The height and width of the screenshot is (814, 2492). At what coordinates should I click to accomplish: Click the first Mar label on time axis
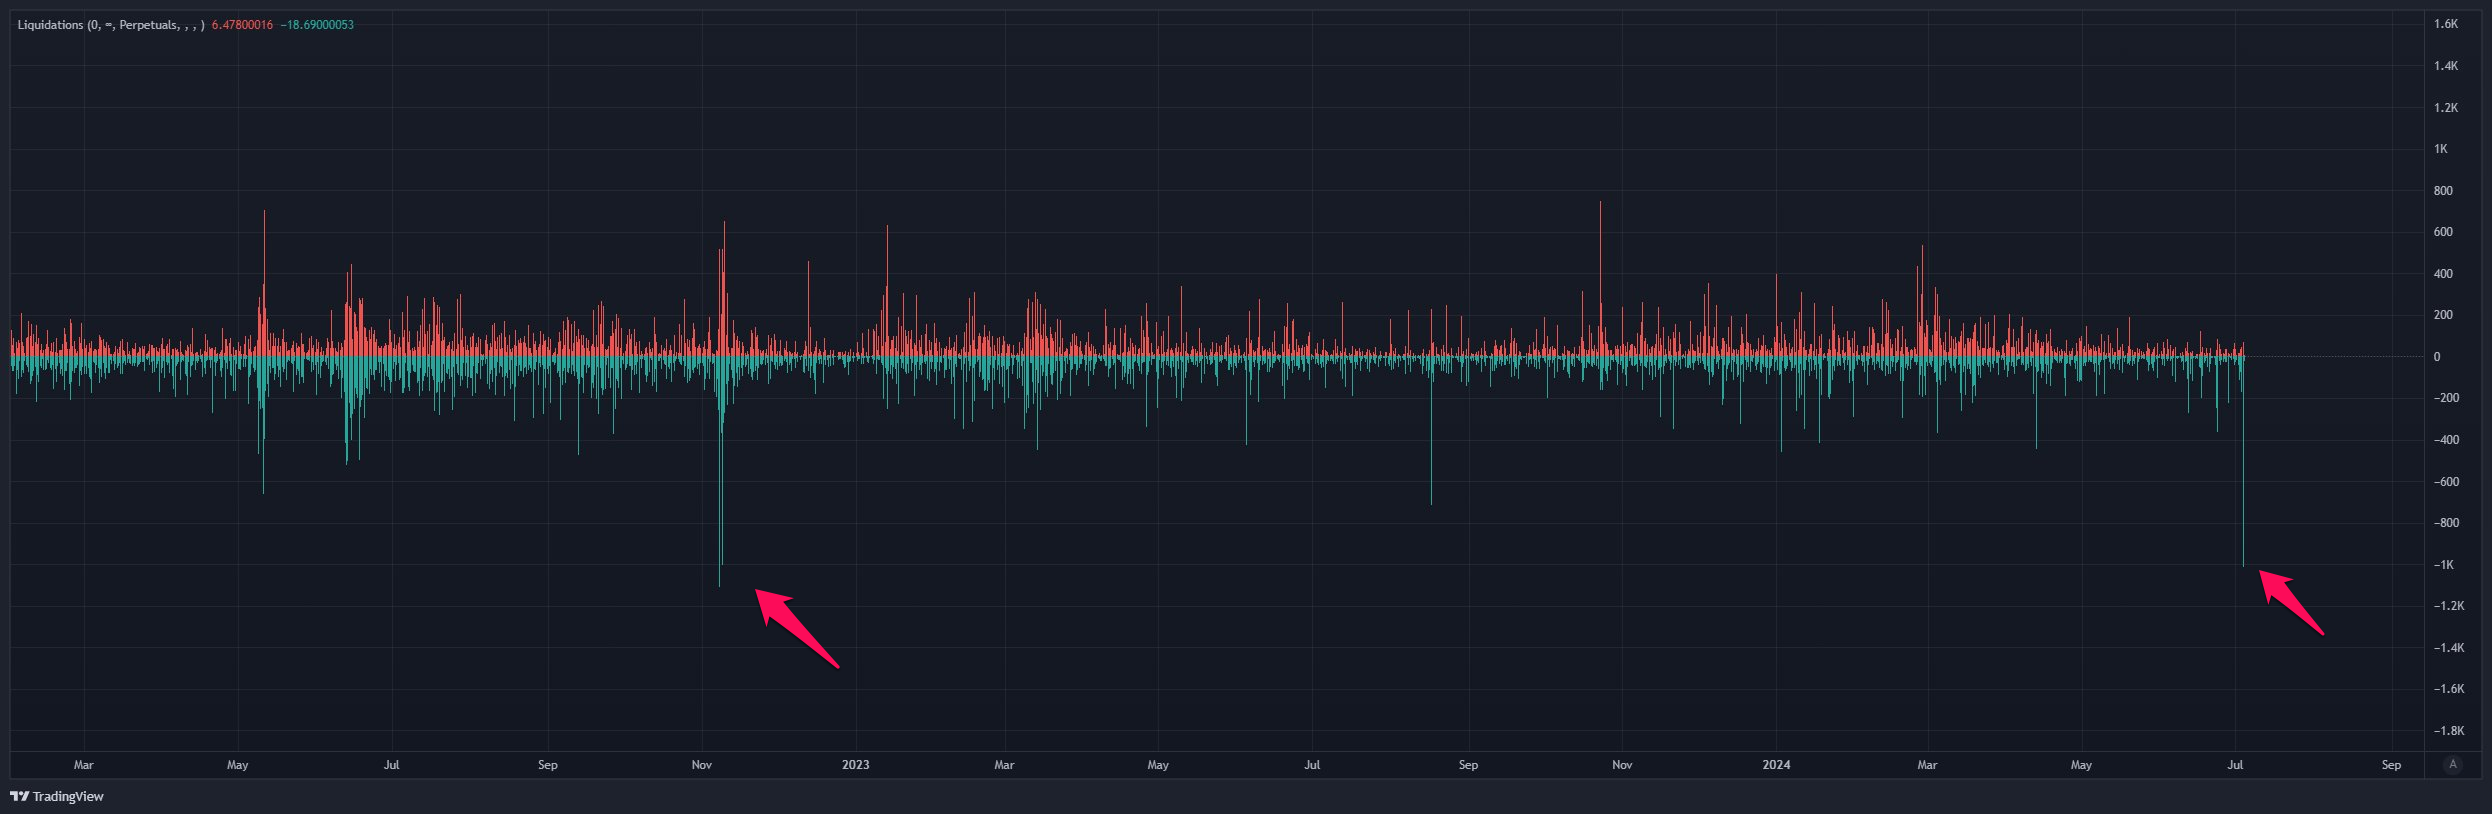(84, 765)
